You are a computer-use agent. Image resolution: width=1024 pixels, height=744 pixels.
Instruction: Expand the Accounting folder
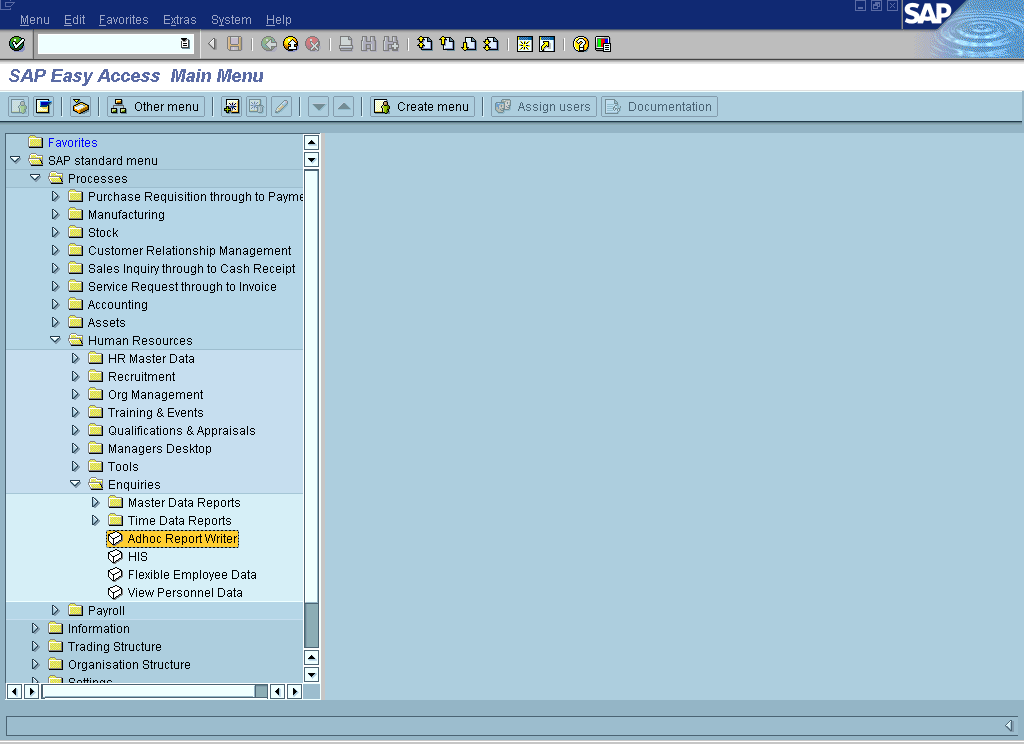56,304
